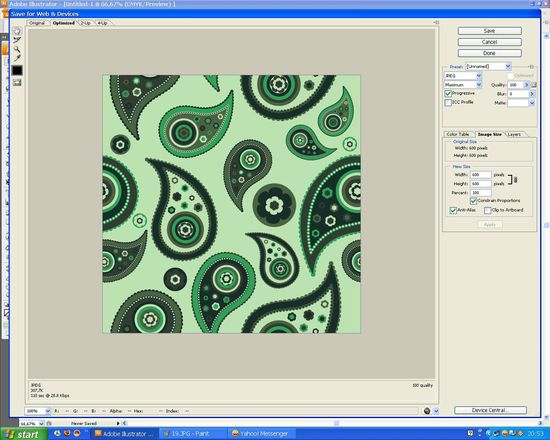Open the Layers tab
550x440 pixels.
[514, 134]
